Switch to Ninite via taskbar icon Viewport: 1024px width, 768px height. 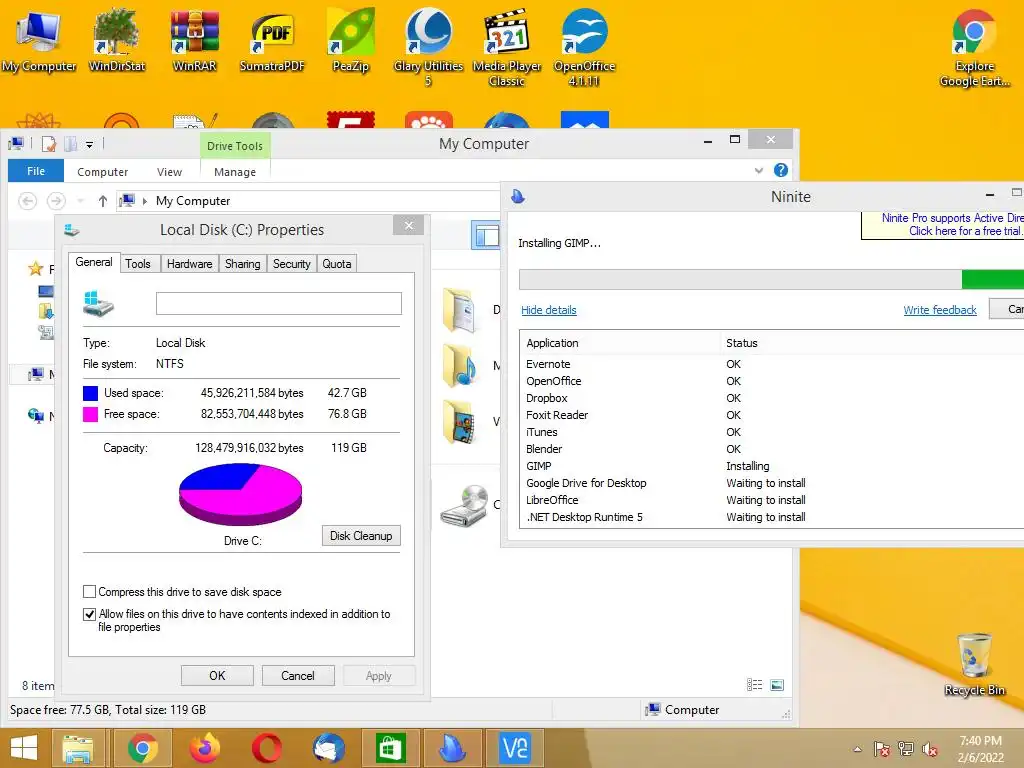click(453, 748)
